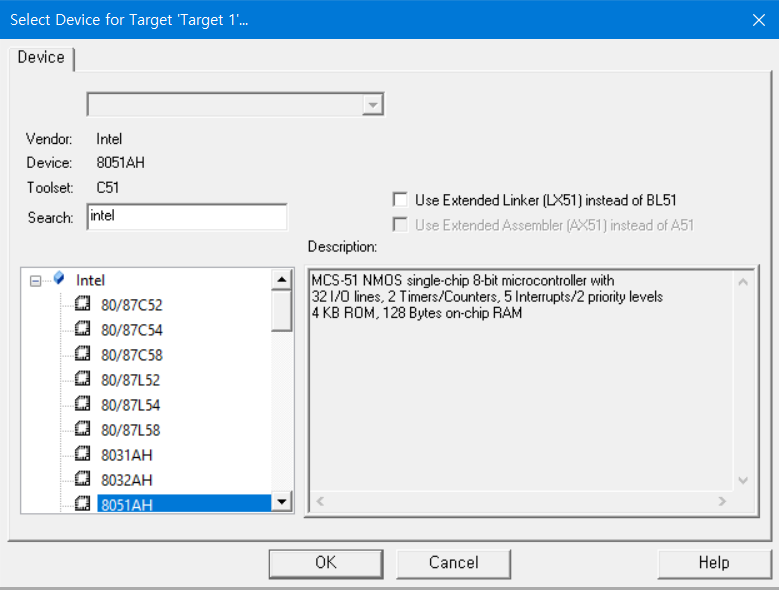
Task: Select device 80/87C54 in the list
Action: pos(132,330)
